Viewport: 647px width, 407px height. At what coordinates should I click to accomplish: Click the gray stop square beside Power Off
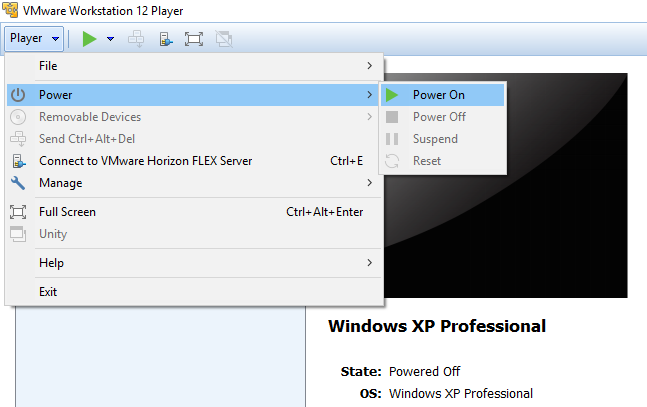click(x=392, y=117)
